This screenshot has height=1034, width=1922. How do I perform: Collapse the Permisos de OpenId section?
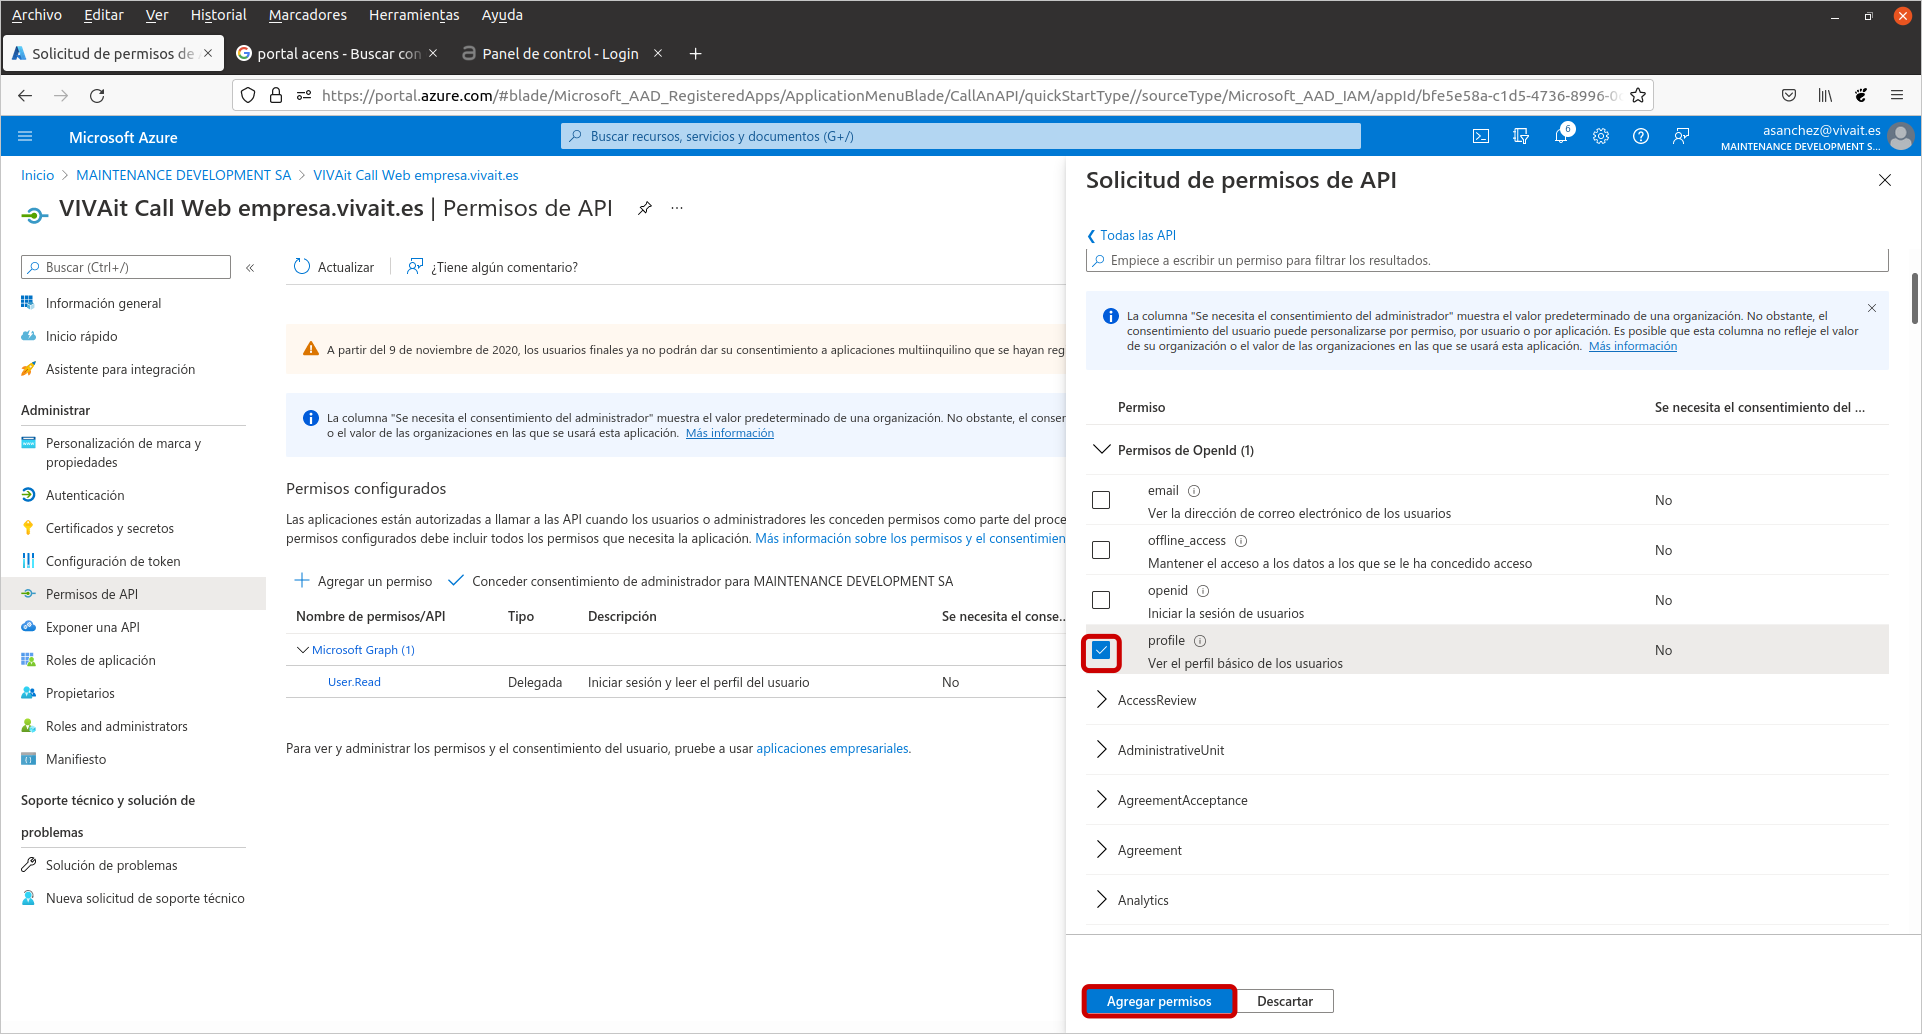[x=1102, y=450]
